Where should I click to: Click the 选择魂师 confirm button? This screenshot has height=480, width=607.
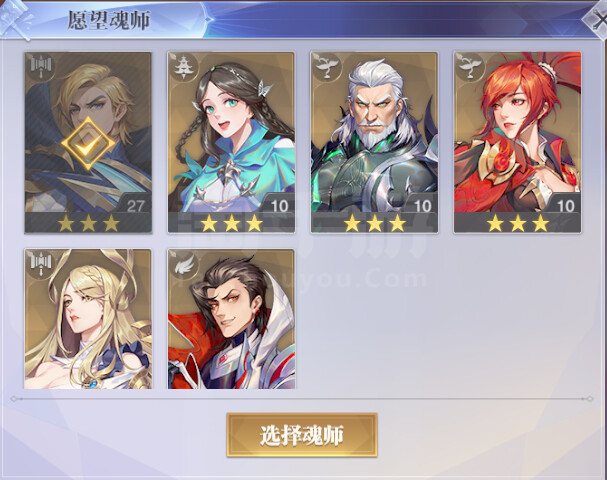coord(302,435)
